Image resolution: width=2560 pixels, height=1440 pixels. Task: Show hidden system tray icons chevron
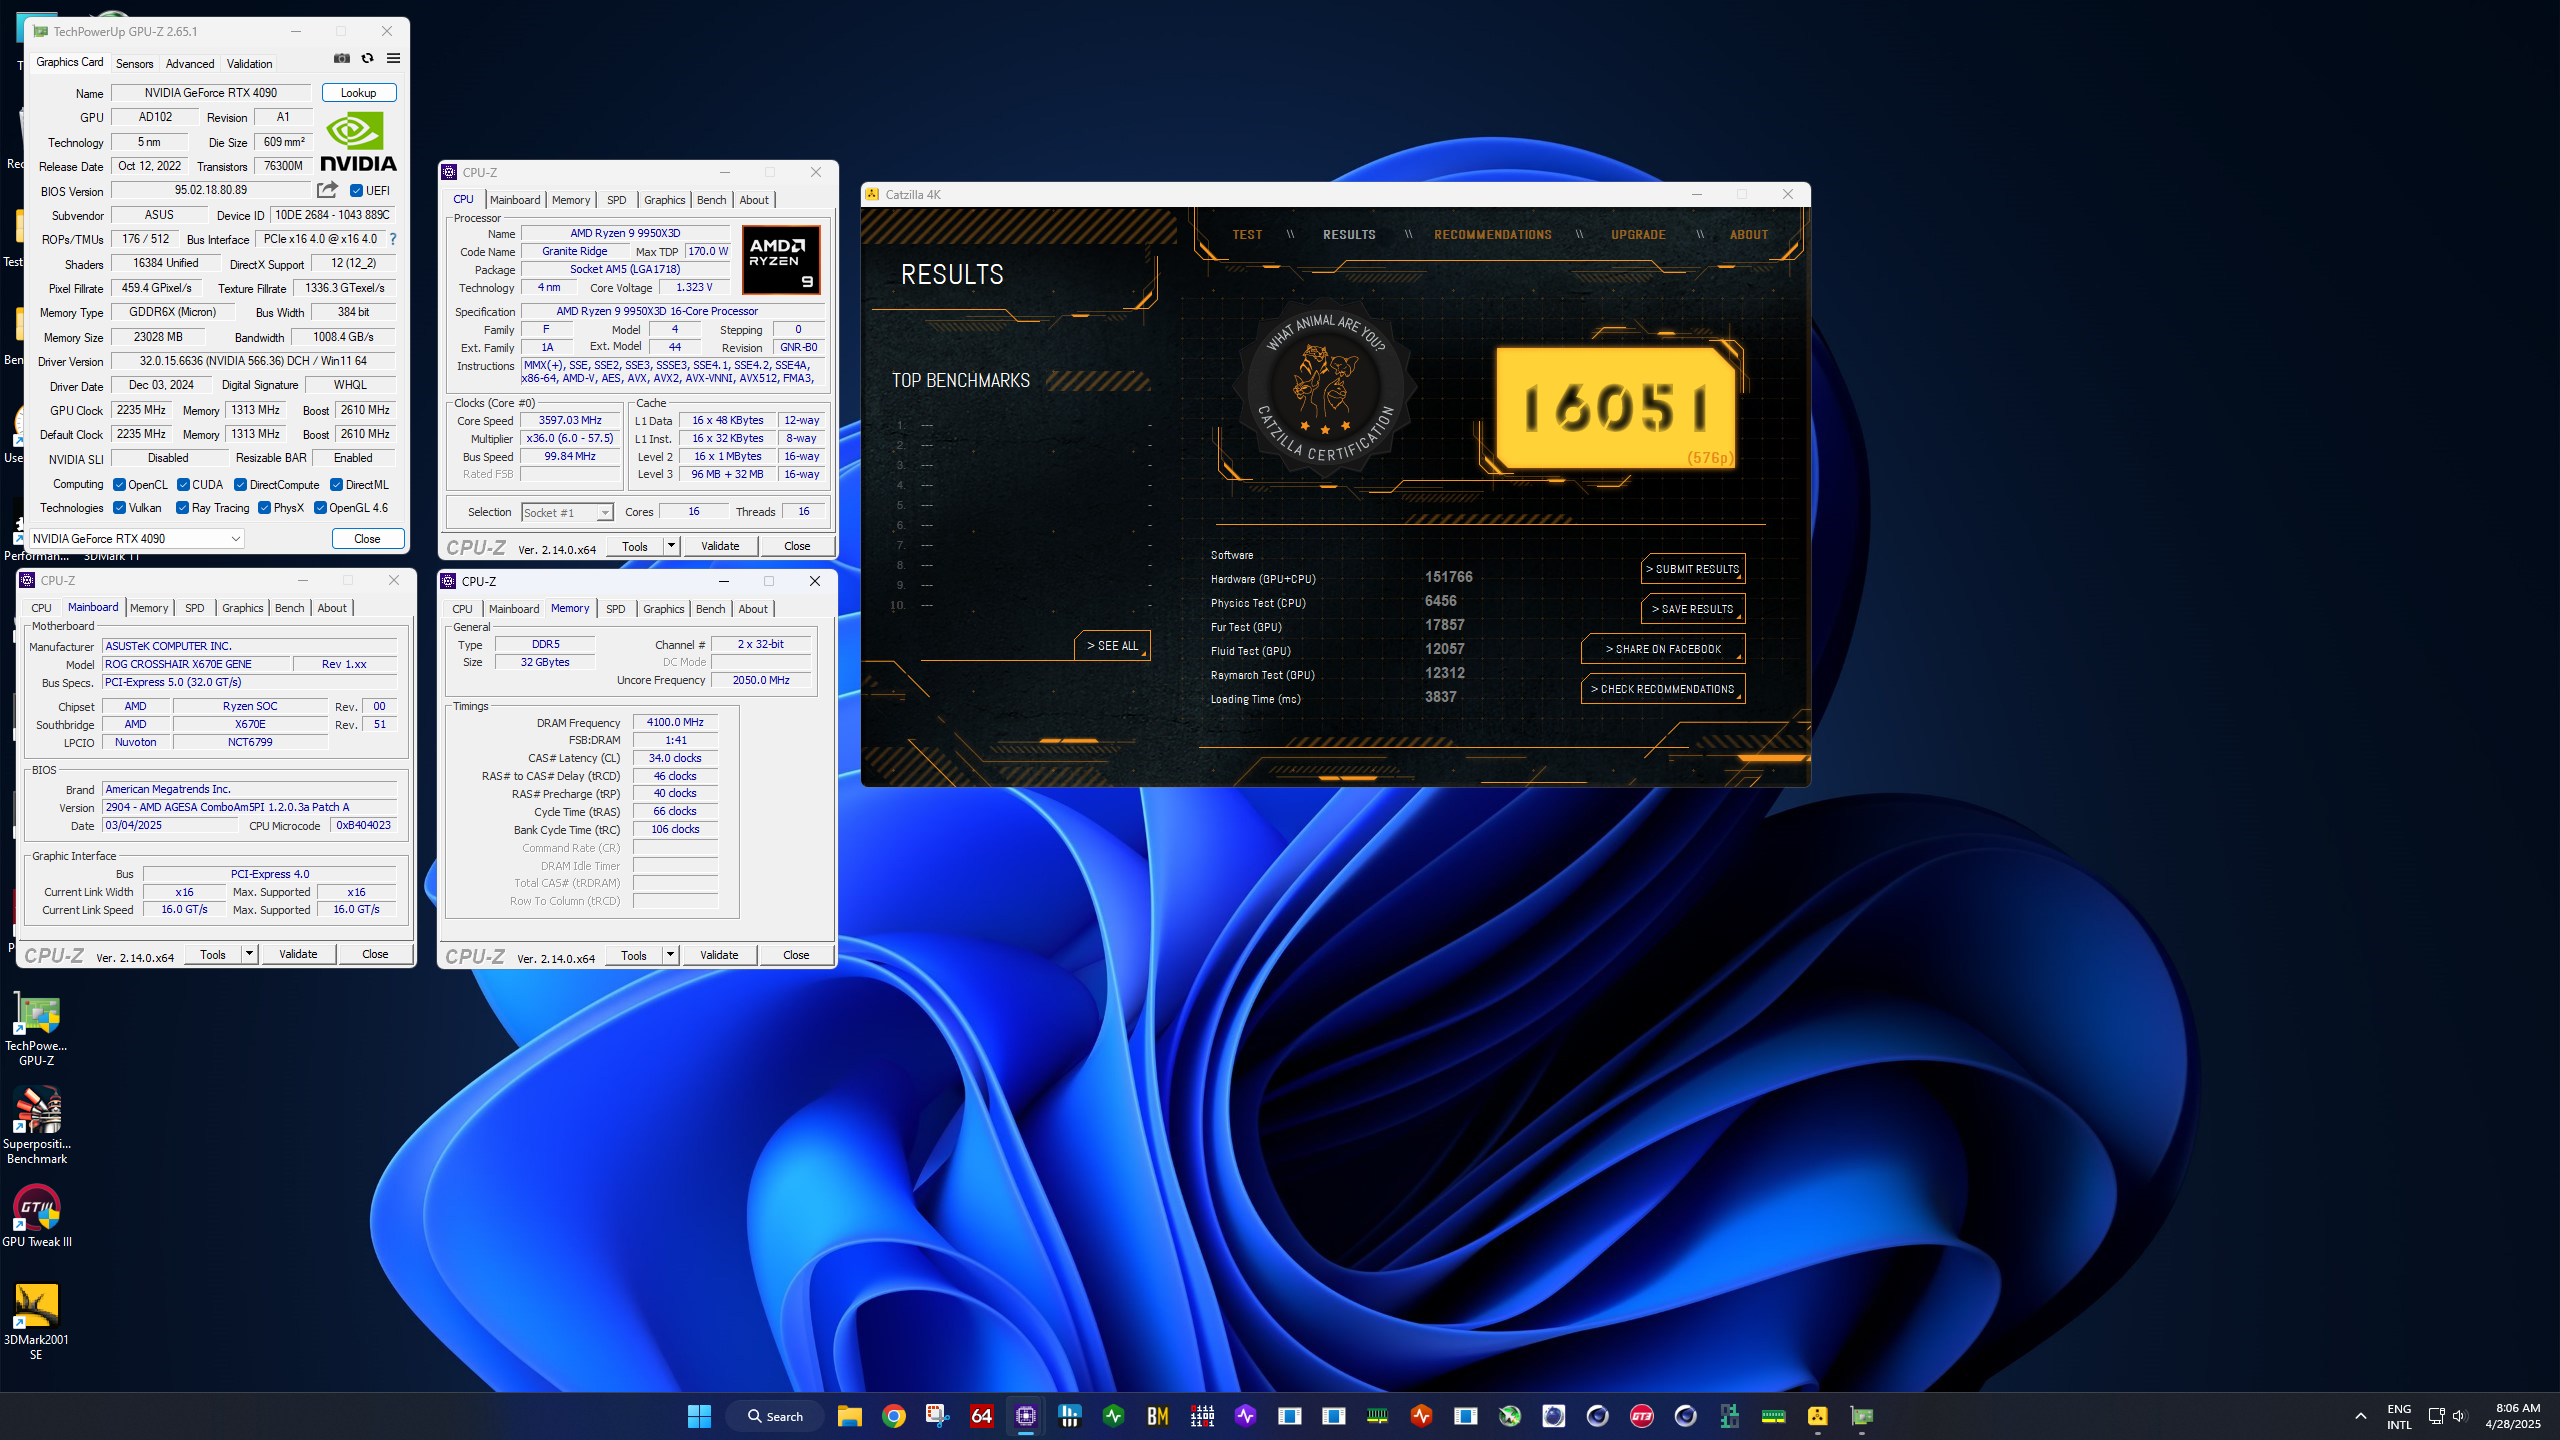tap(2361, 1416)
